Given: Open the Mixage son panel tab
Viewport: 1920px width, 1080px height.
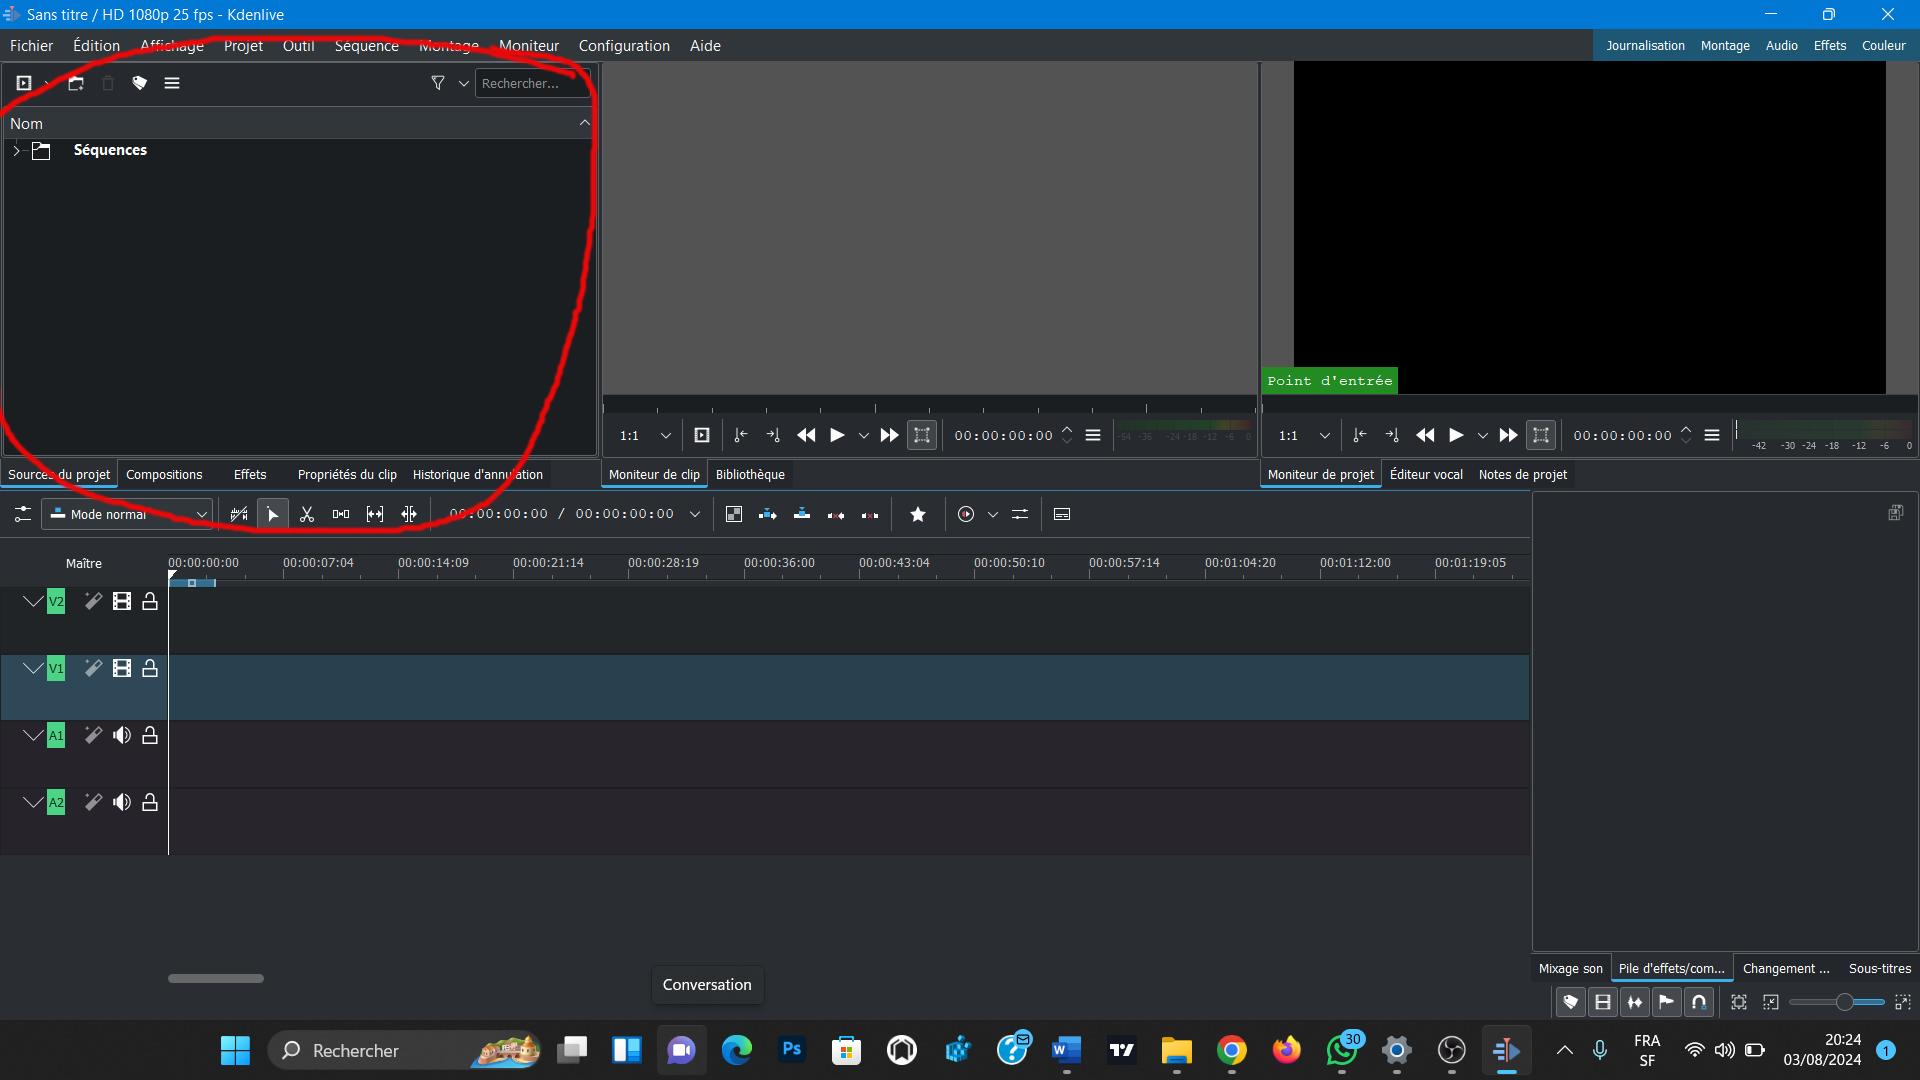Looking at the screenshot, I should 1570,968.
